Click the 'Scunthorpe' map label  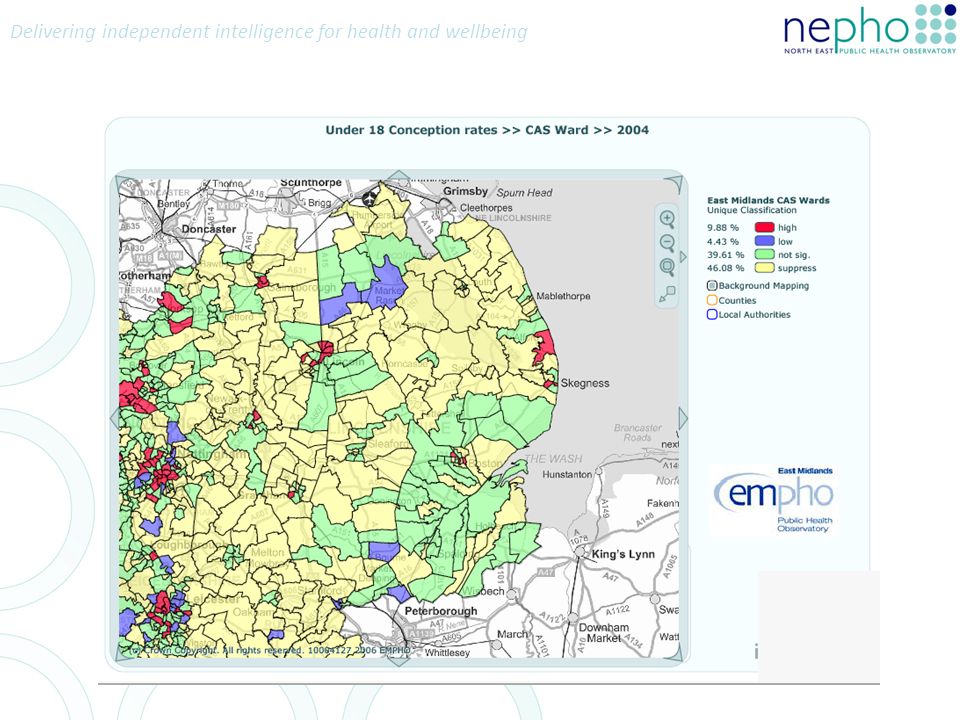point(311,183)
